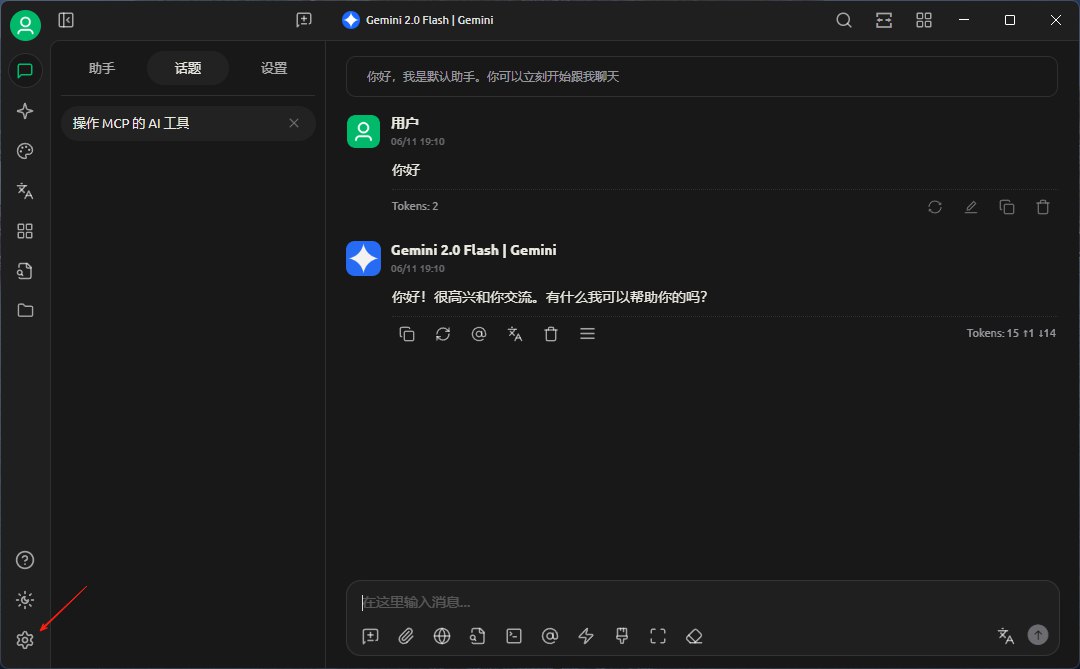
Task: Click the clear context brush icon
Action: click(622, 636)
